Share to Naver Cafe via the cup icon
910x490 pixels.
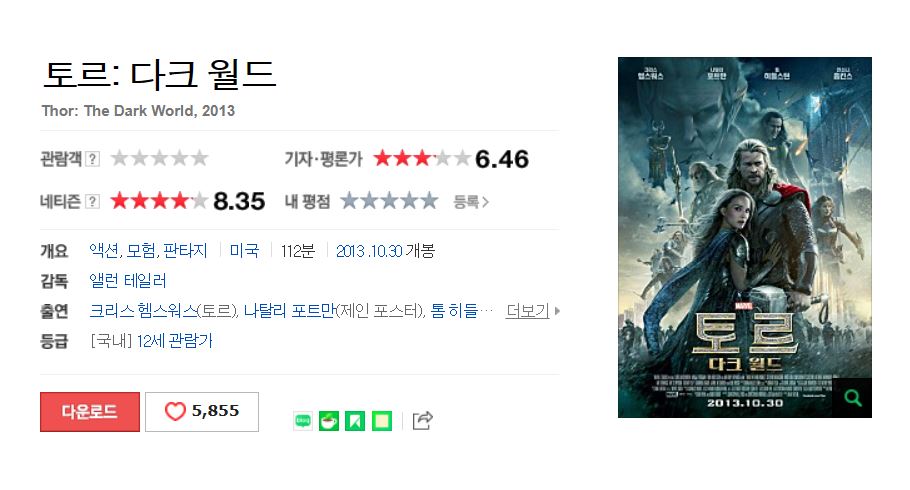pos(329,420)
